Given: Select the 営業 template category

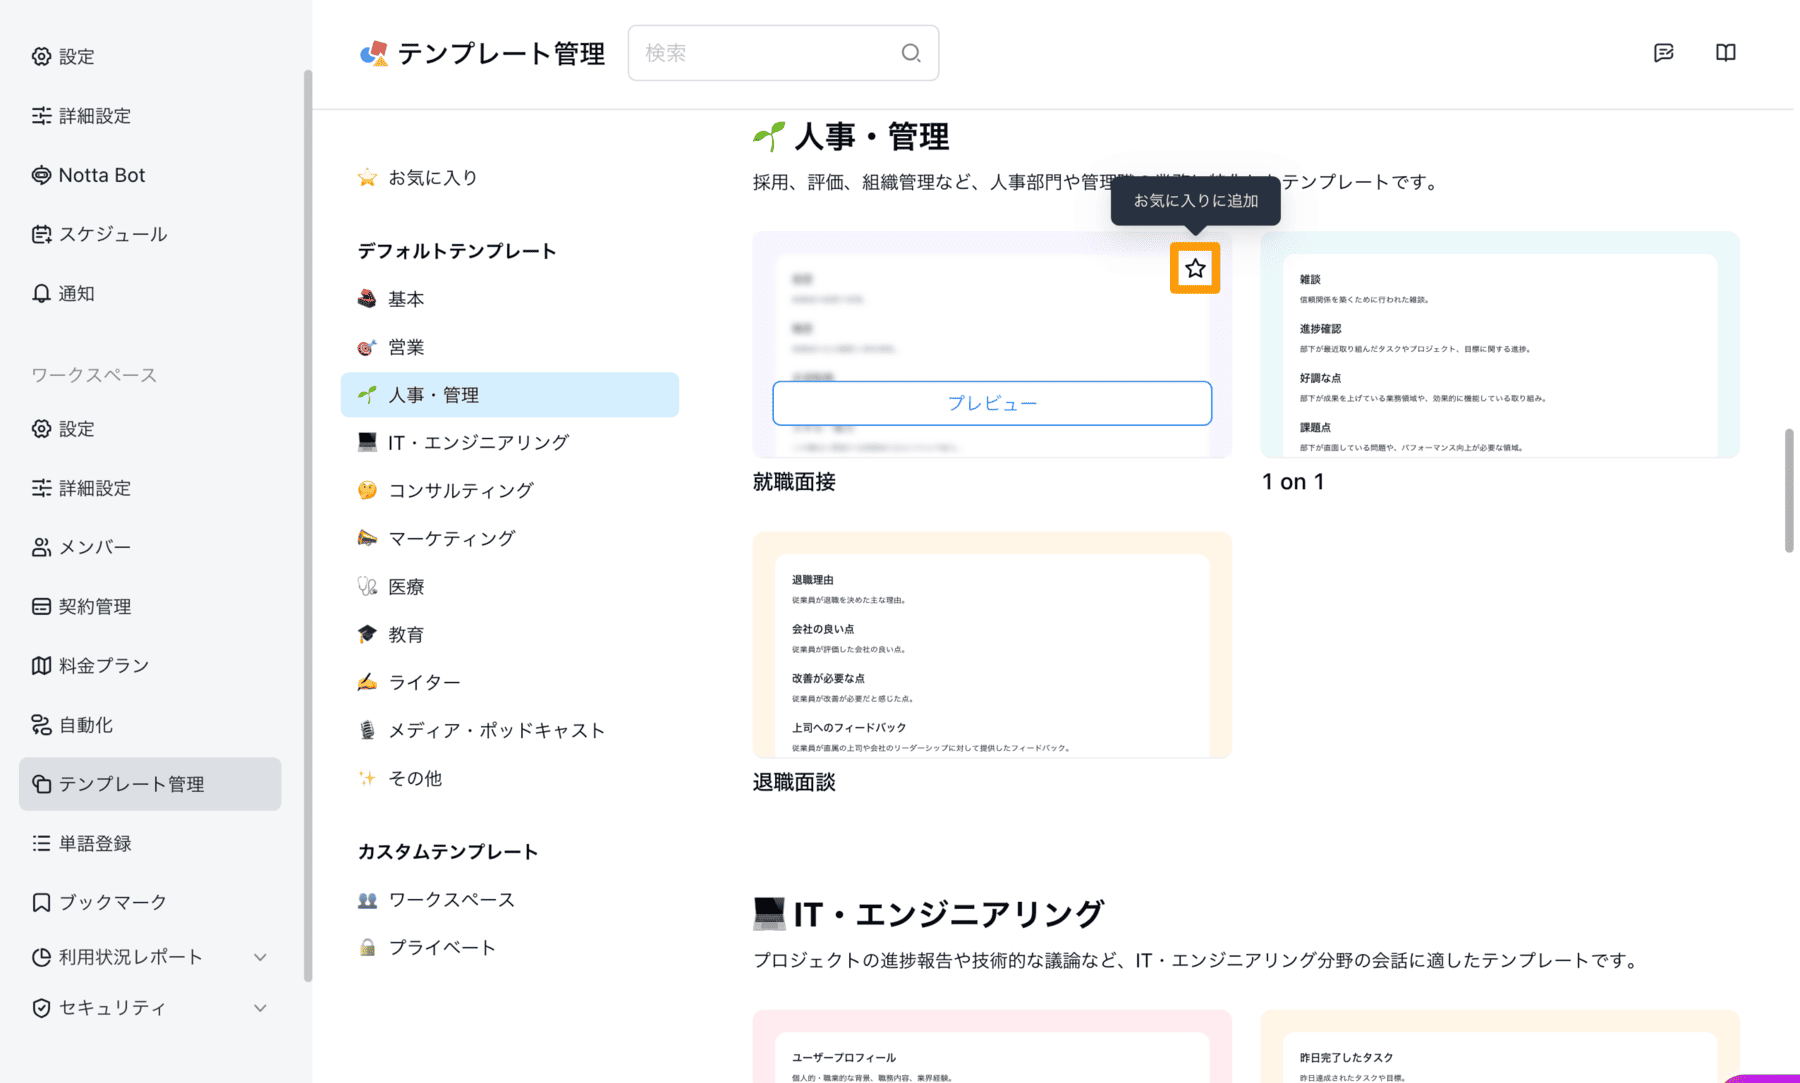Looking at the screenshot, I should tap(509, 347).
